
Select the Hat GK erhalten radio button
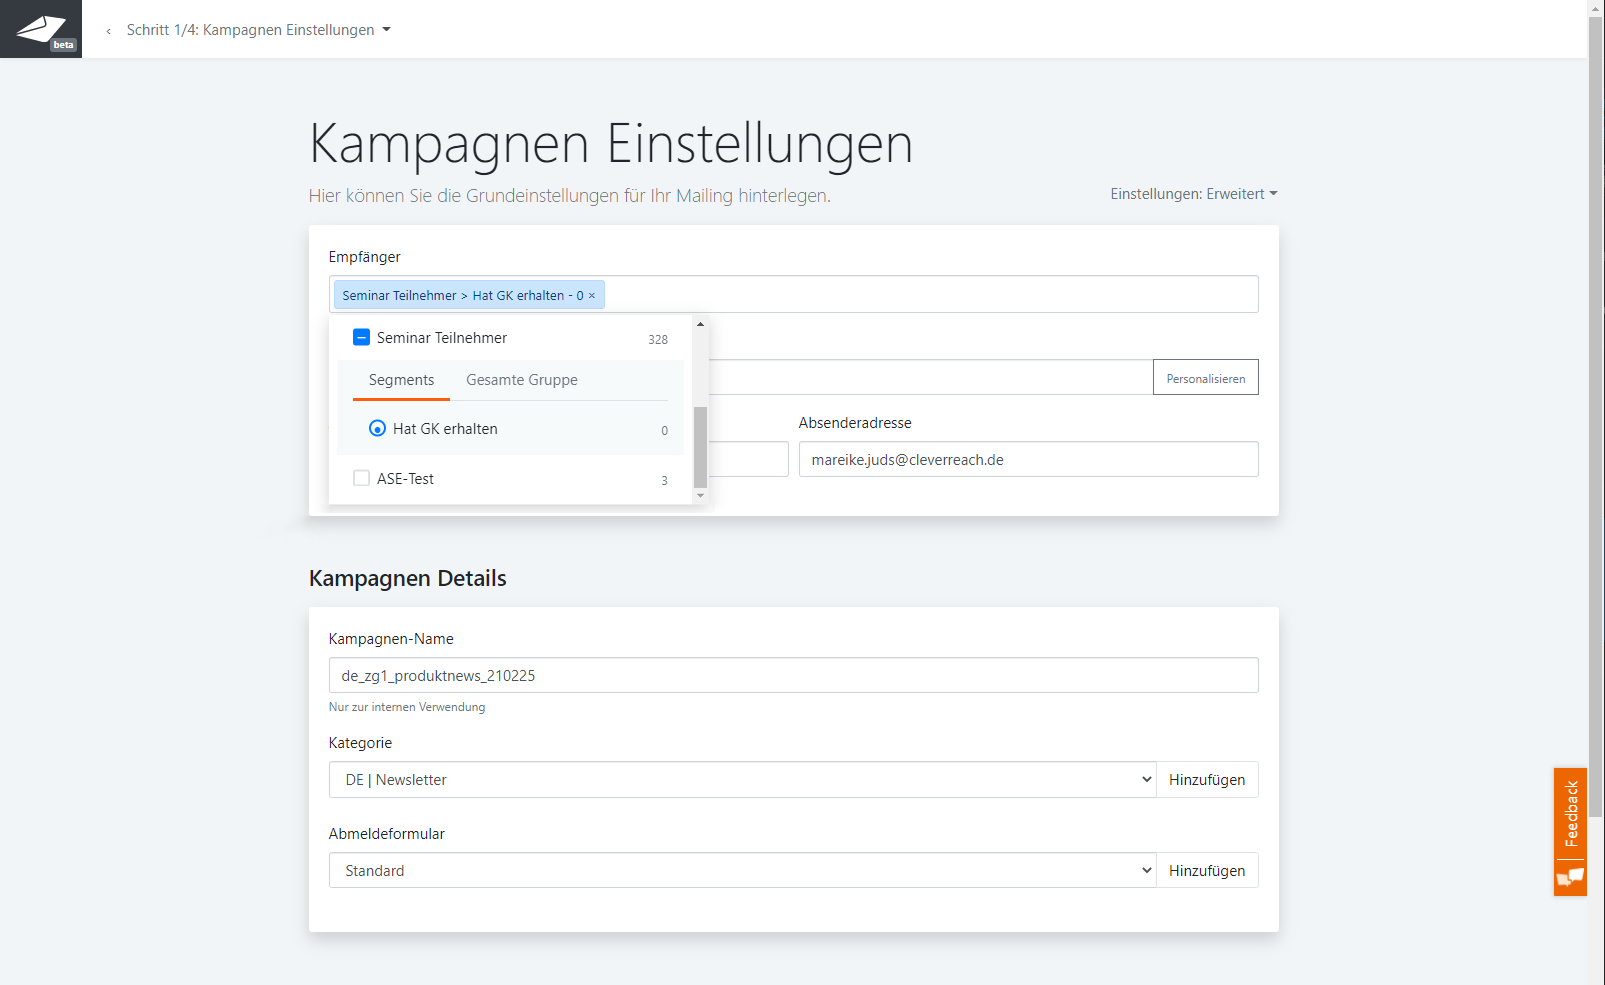click(377, 429)
